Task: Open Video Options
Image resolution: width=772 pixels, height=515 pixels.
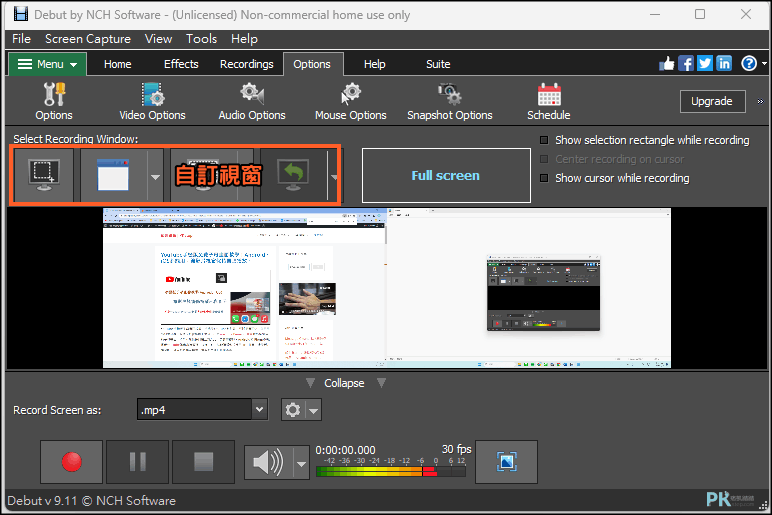Action: click(152, 101)
